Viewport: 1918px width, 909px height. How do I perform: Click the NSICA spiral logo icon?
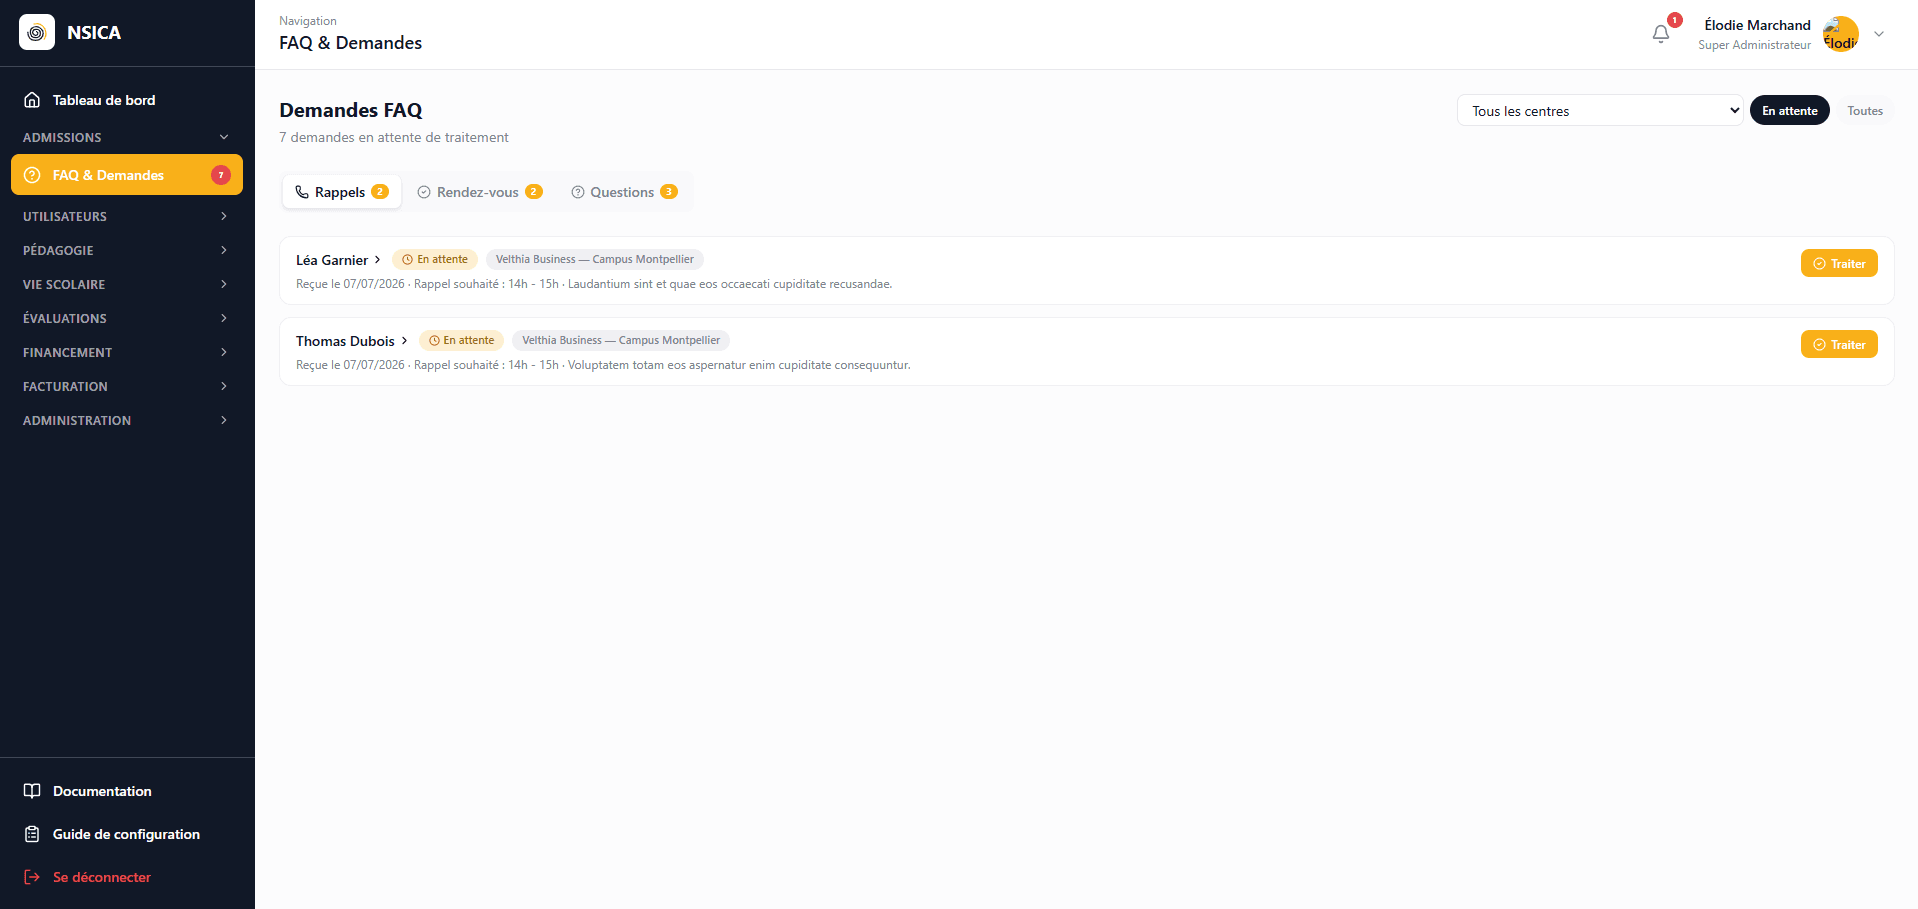tap(37, 32)
